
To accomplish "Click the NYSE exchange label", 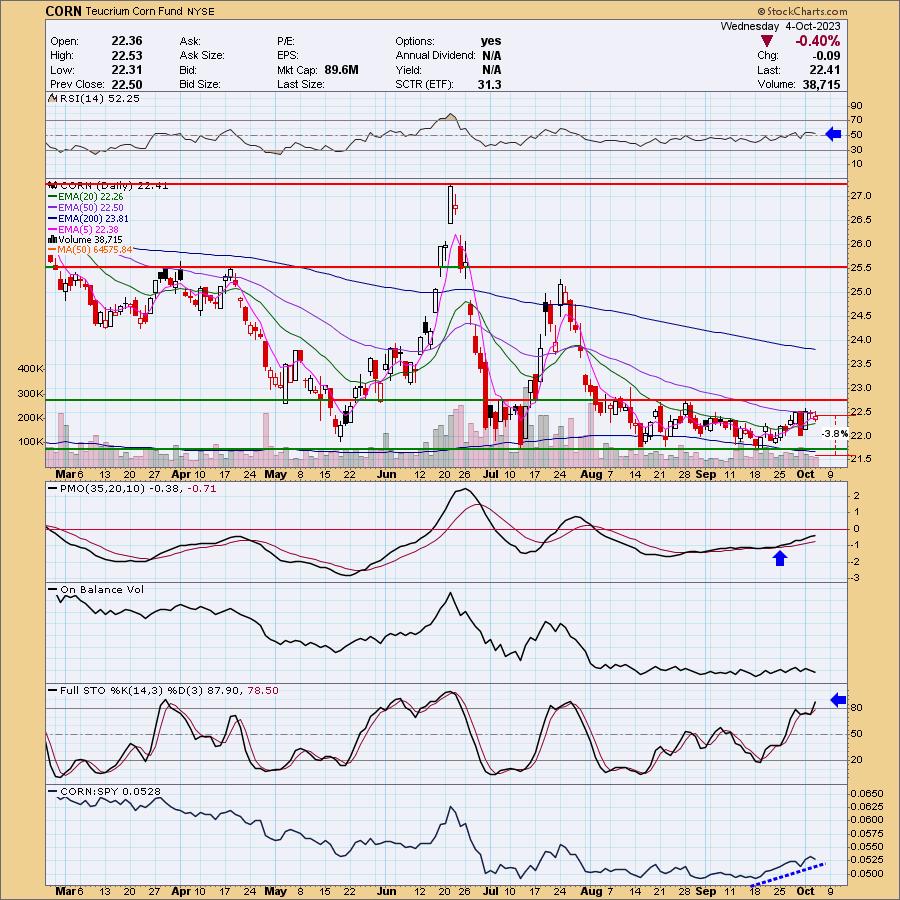I will (x=201, y=11).
